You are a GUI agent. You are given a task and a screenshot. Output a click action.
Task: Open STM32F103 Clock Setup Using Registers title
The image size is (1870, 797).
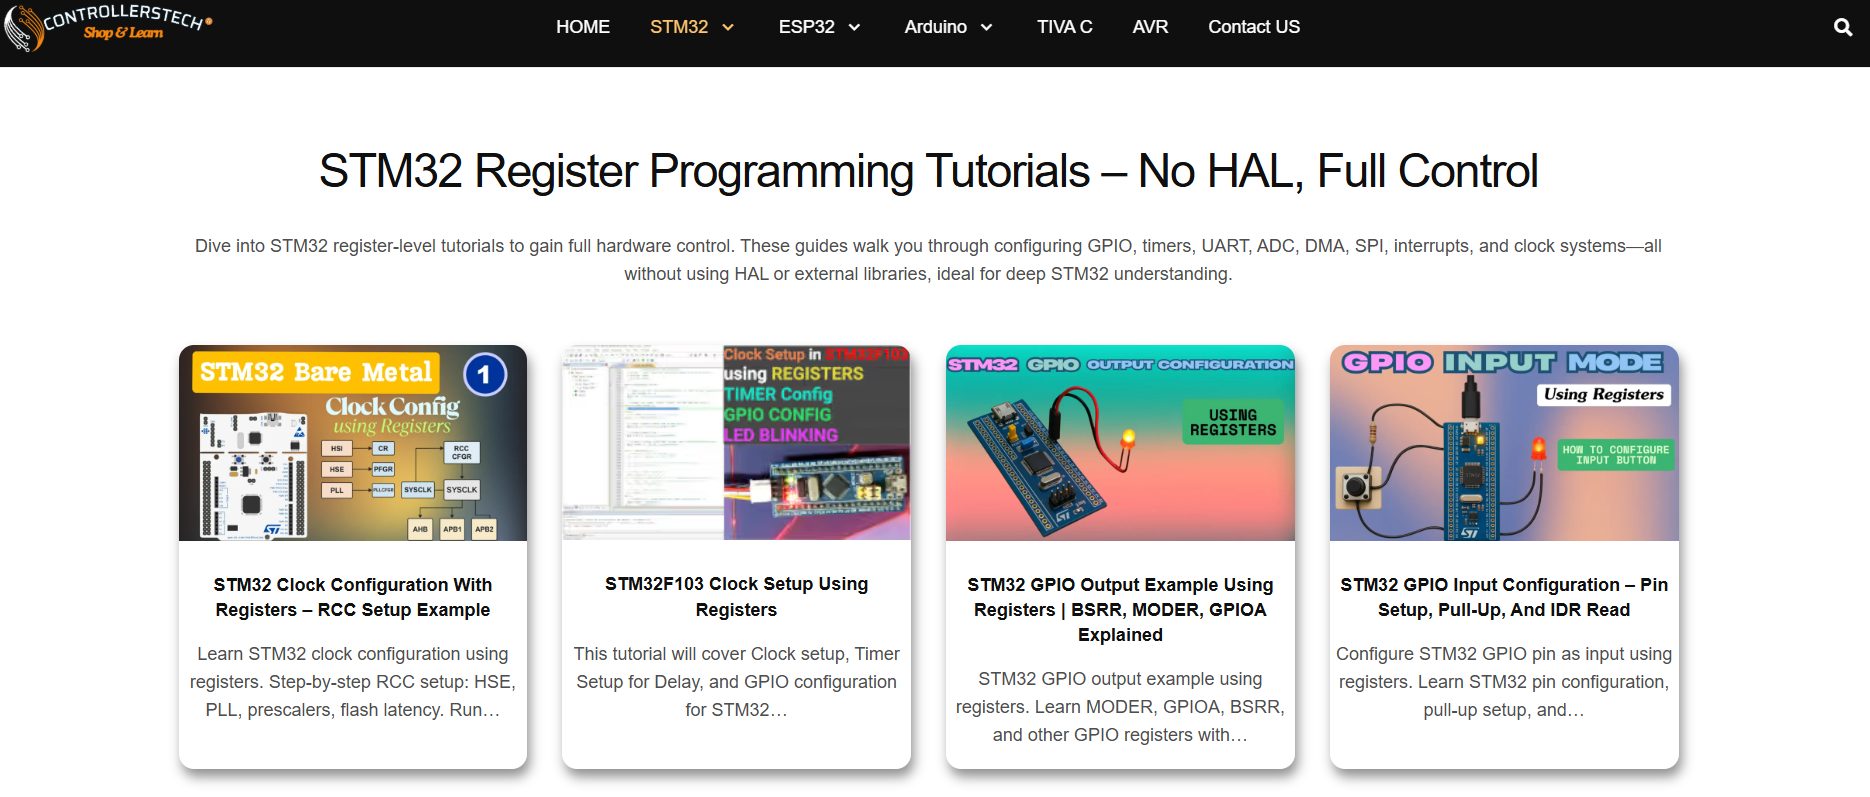(736, 597)
